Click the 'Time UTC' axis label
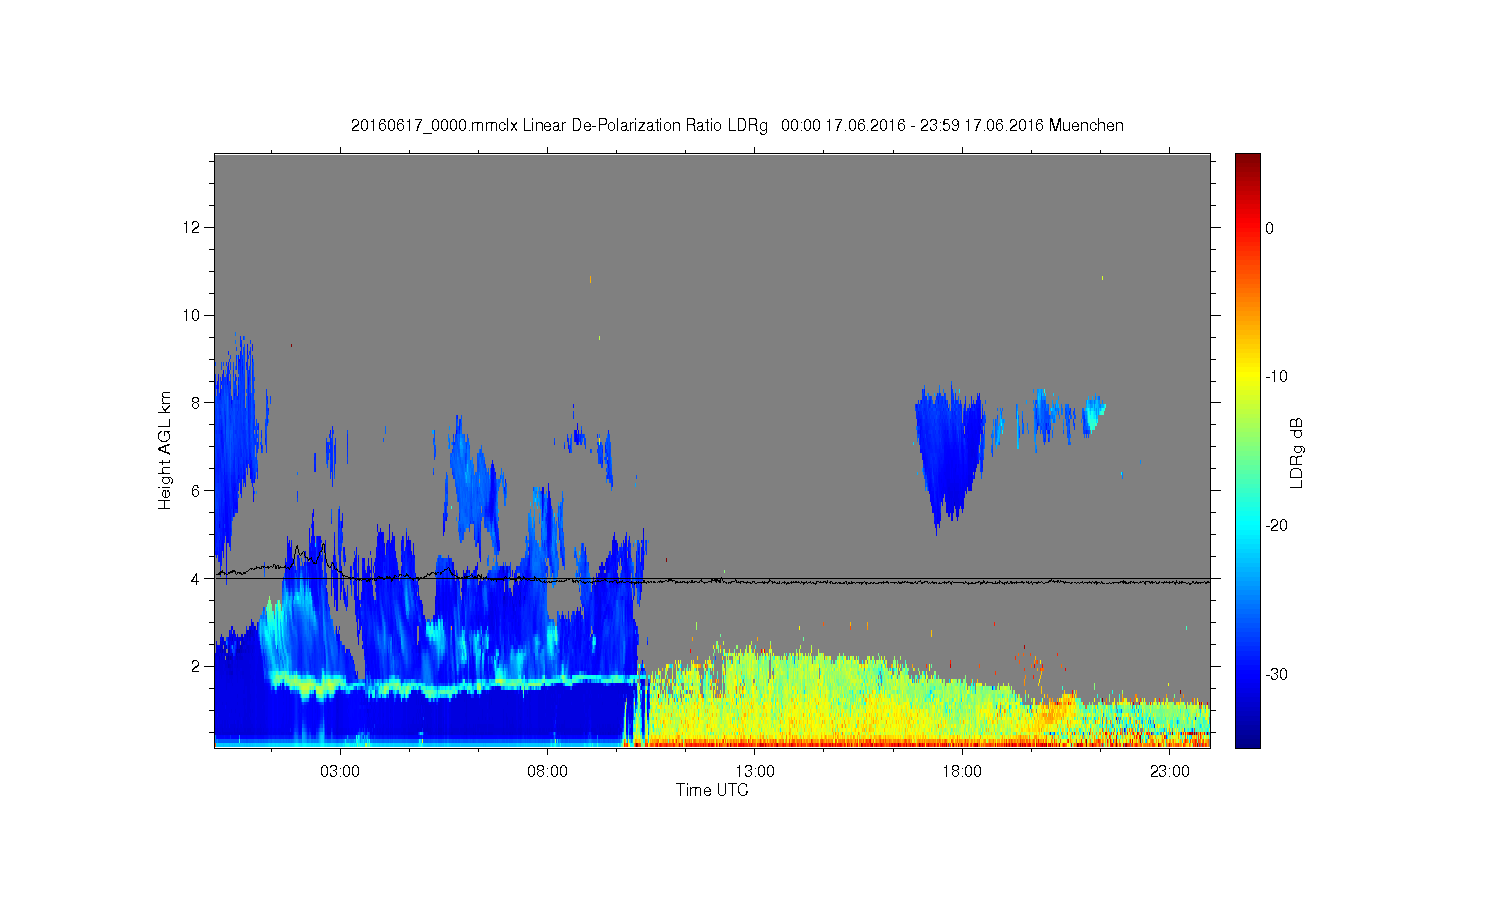This screenshot has width=1500, height=900. pyautogui.click(x=712, y=790)
